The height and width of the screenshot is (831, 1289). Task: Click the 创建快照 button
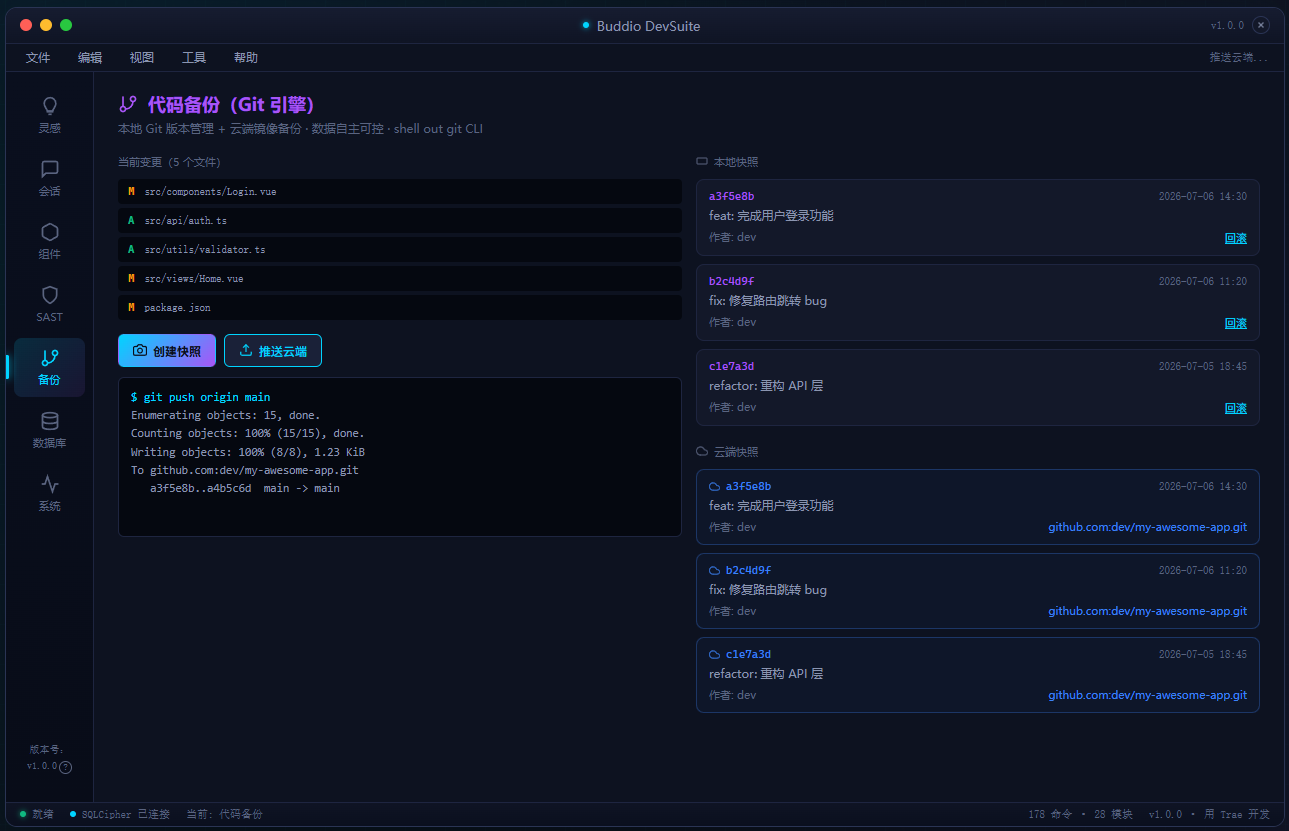coord(167,351)
